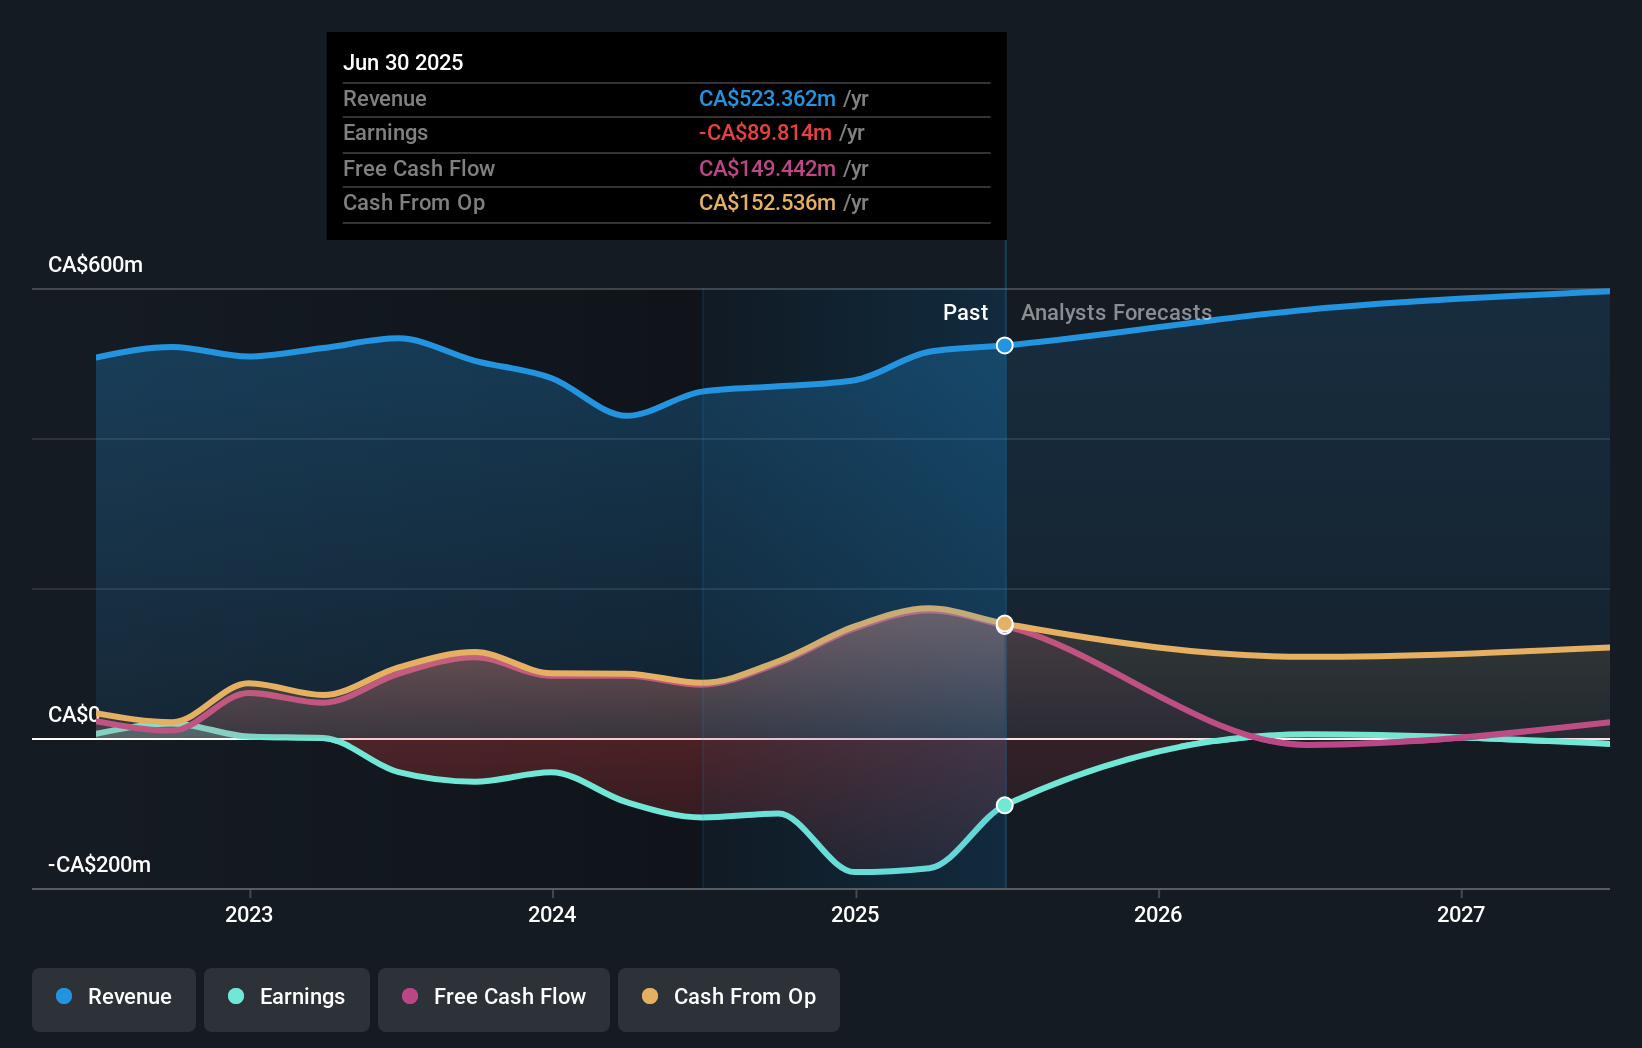Click the CA$600m axis label
The width and height of the screenshot is (1642, 1048).
(x=94, y=264)
